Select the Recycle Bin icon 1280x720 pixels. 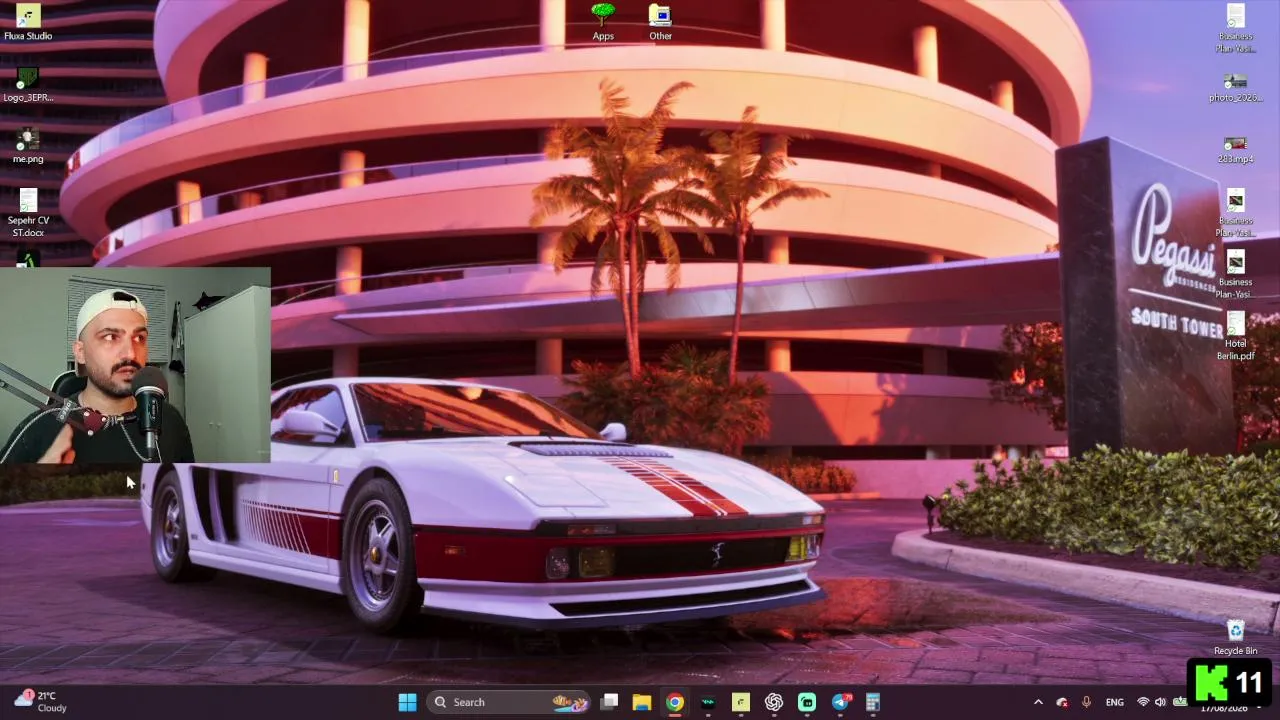click(1235, 638)
